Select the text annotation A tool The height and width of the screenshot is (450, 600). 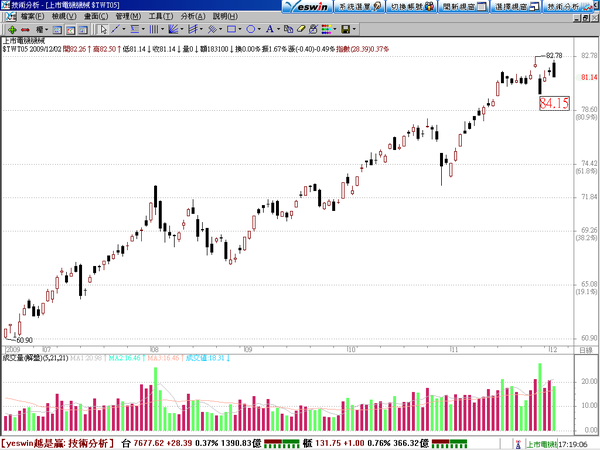pos(270,29)
